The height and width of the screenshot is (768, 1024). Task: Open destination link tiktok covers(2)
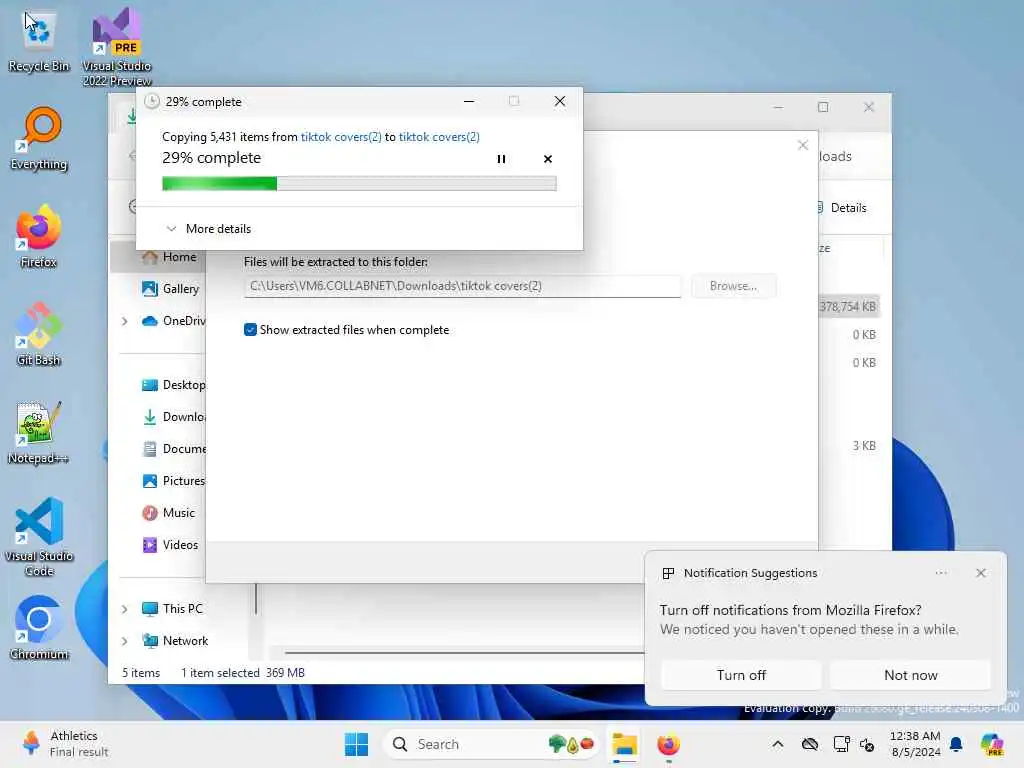point(439,136)
